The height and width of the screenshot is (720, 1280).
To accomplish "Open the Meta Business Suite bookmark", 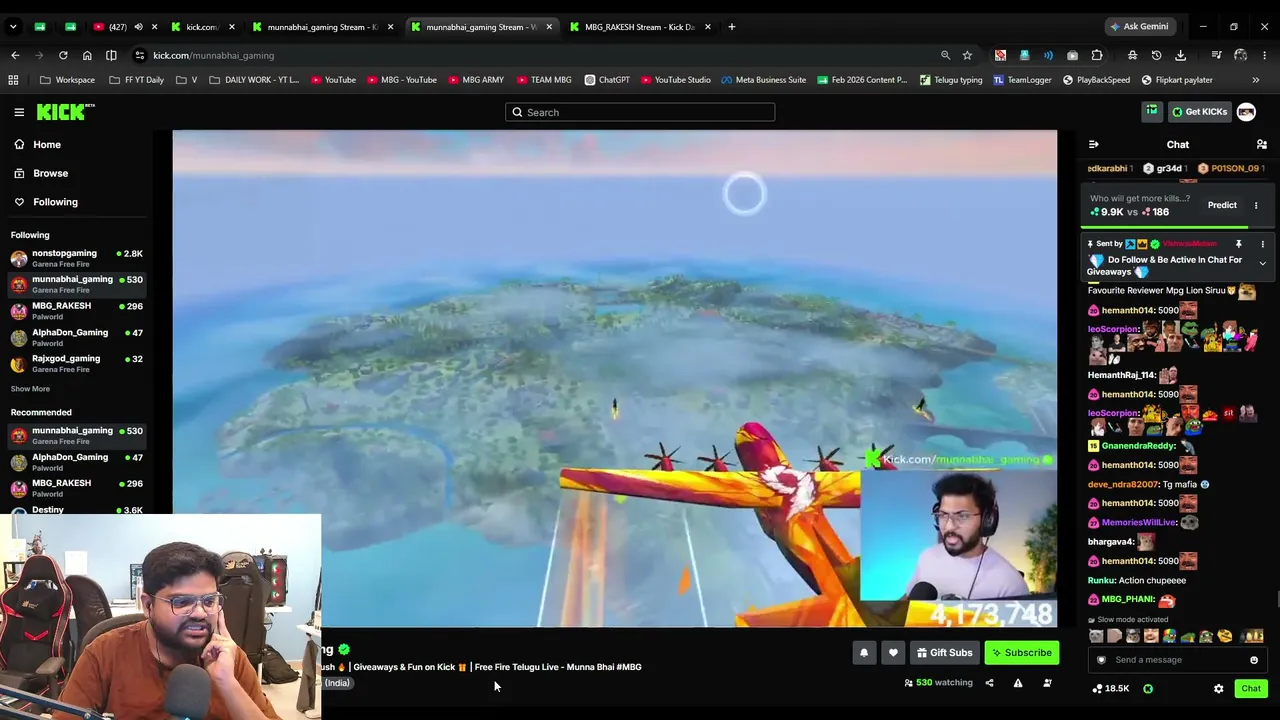I will pos(763,80).
